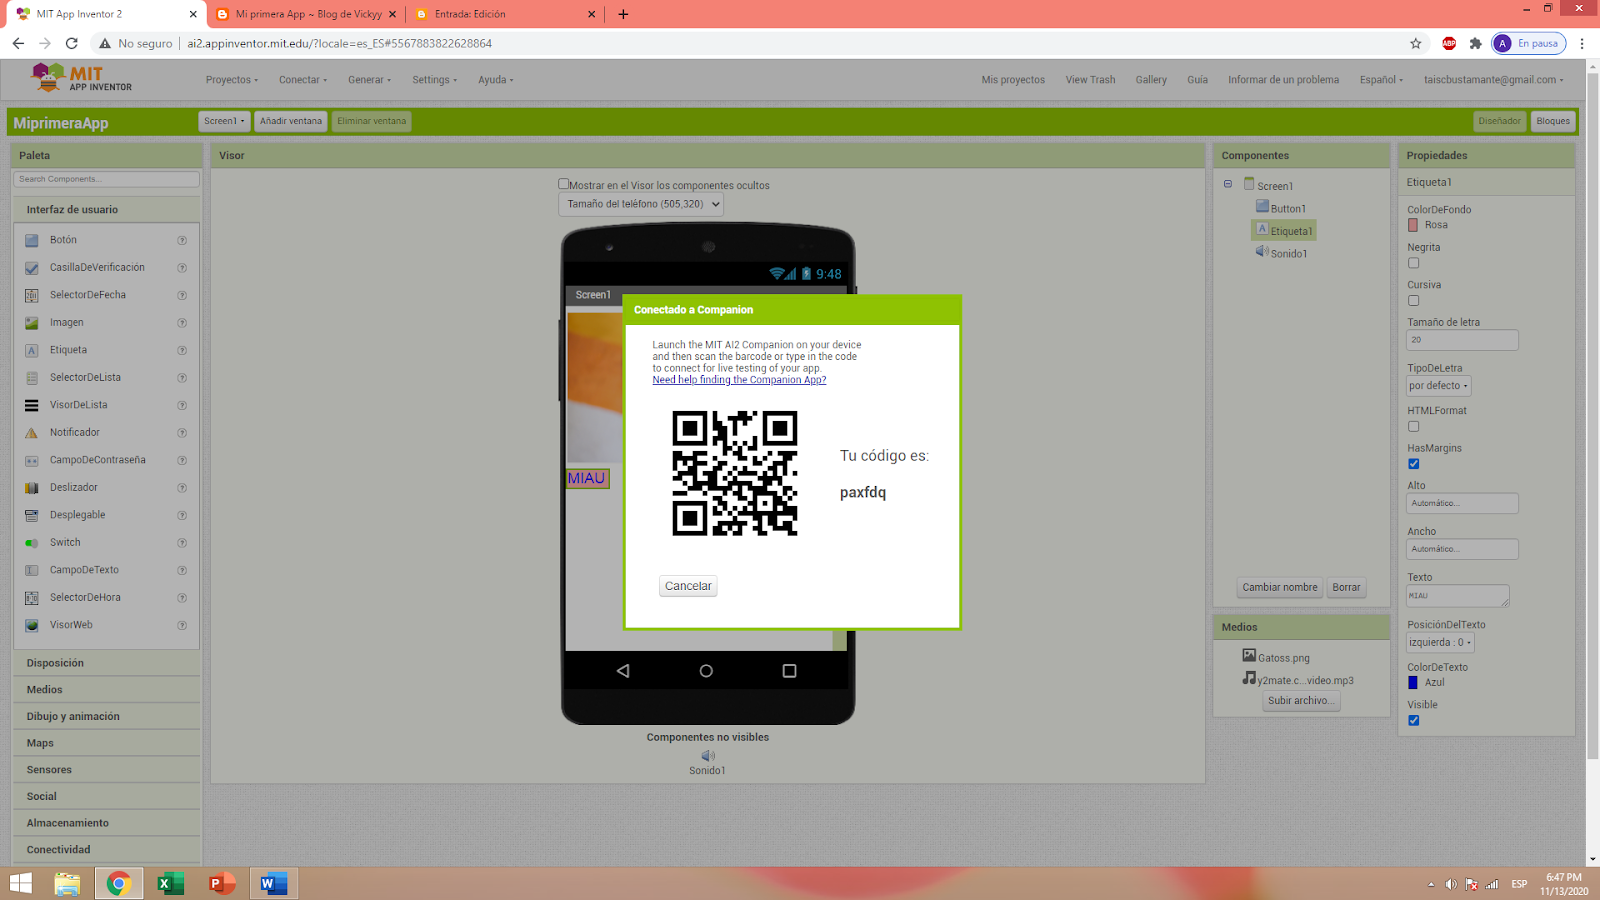Open the Conectar menu
Viewport: 1600px width, 900px height.
303,80
